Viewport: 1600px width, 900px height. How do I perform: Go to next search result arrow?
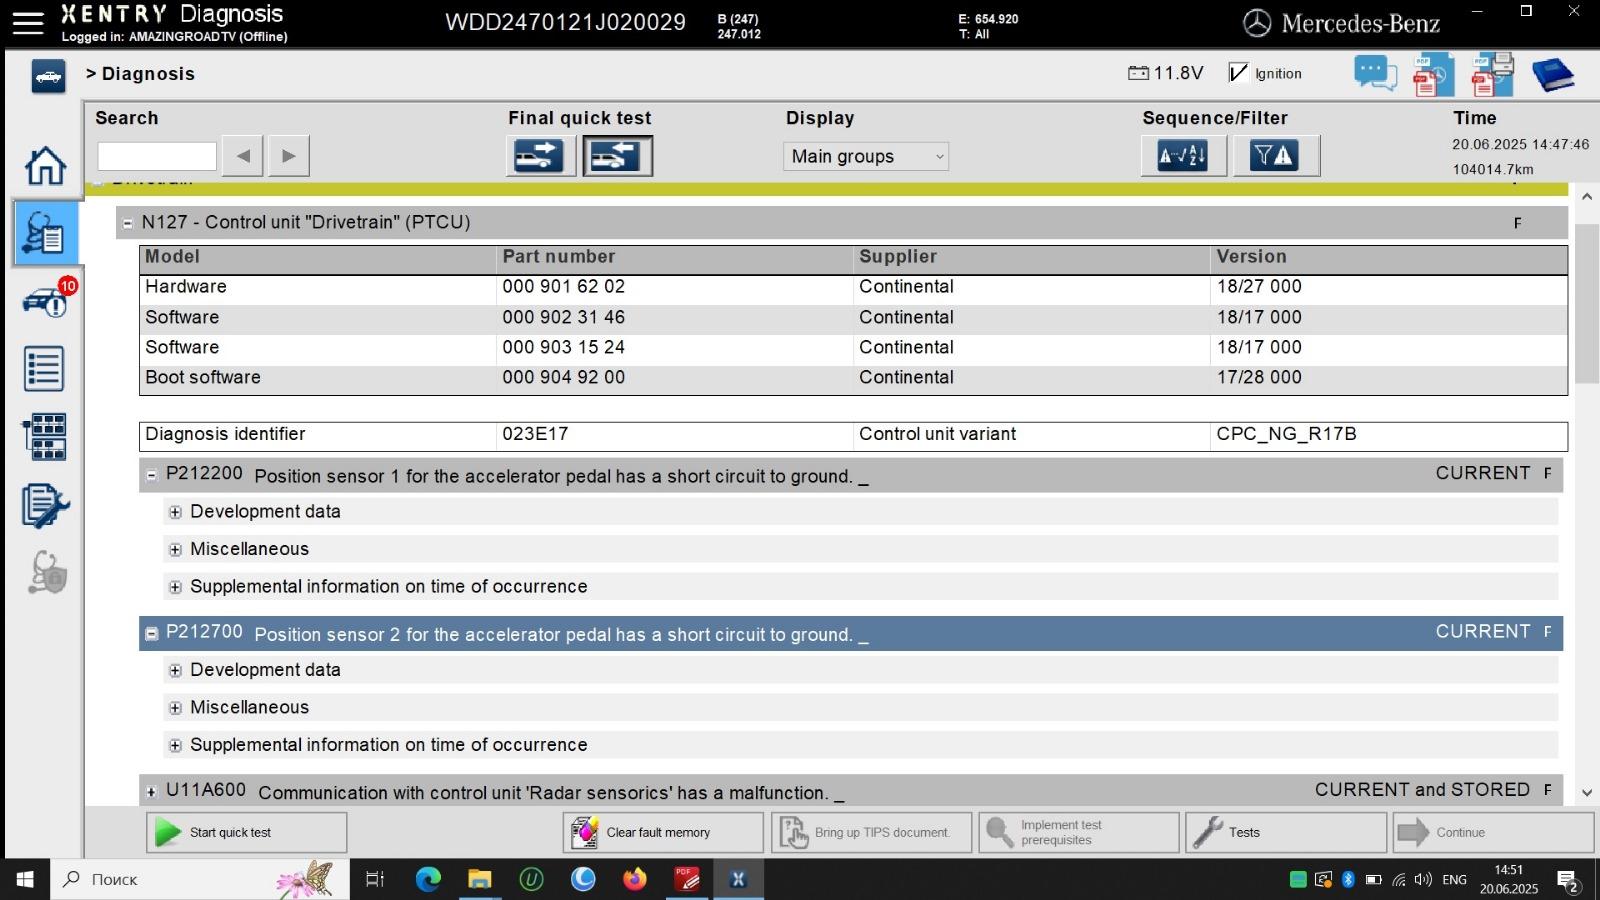click(289, 156)
